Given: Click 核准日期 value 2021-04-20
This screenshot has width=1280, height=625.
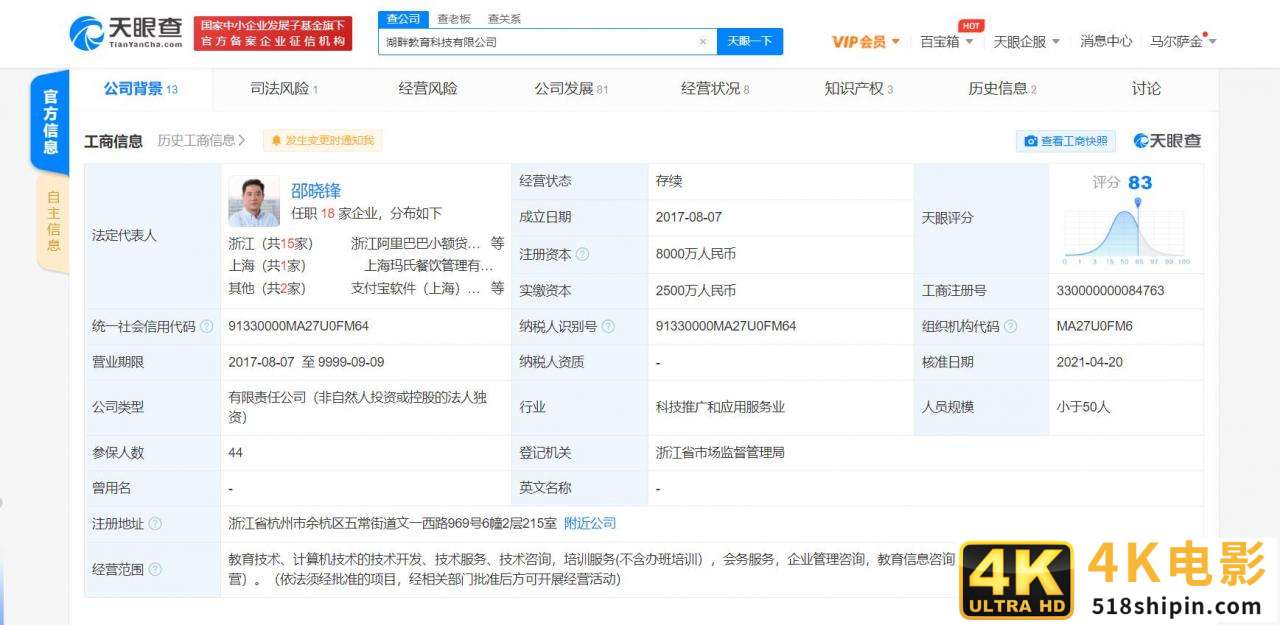Looking at the screenshot, I should pyautogui.click(x=1091, y=362).
